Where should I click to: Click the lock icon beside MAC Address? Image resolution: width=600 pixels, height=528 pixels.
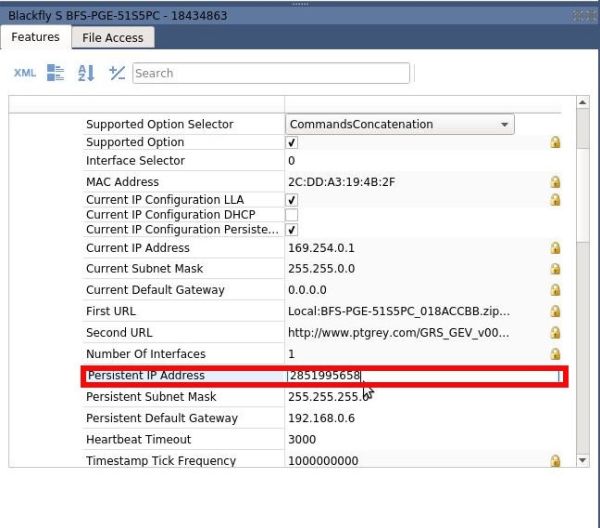[555, 182]
